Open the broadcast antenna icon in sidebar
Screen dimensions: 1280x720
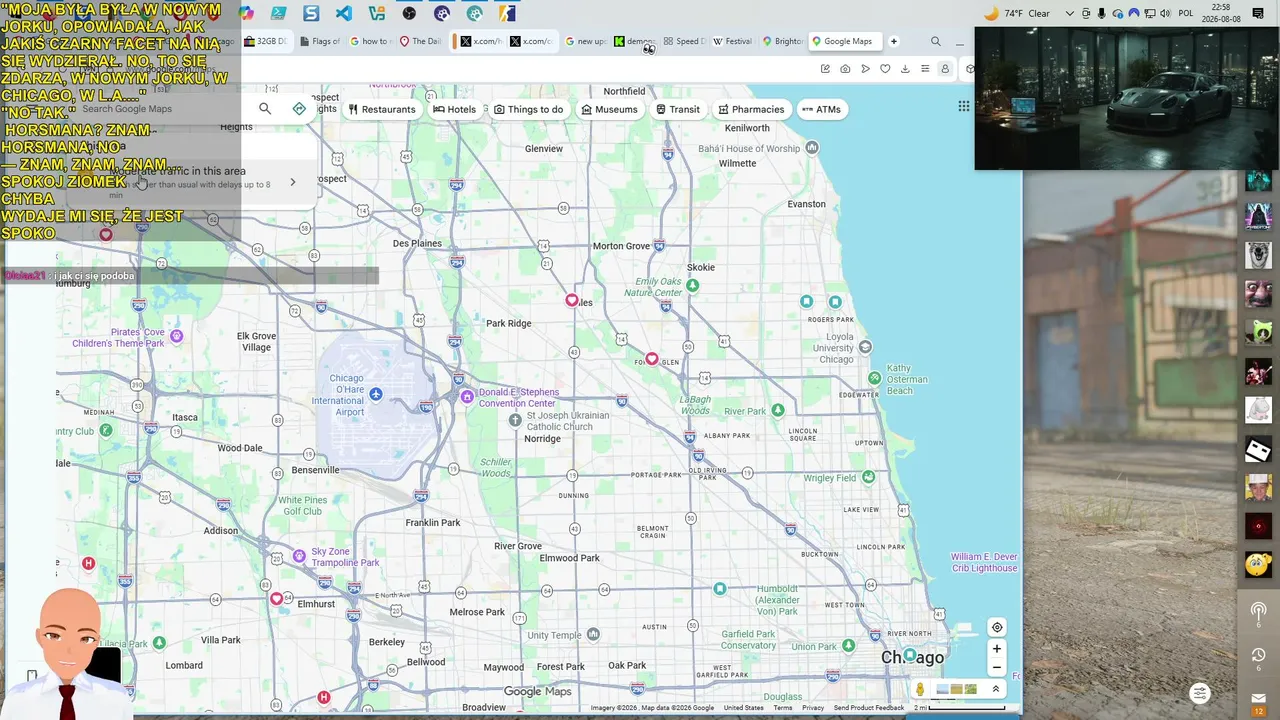1258,612
